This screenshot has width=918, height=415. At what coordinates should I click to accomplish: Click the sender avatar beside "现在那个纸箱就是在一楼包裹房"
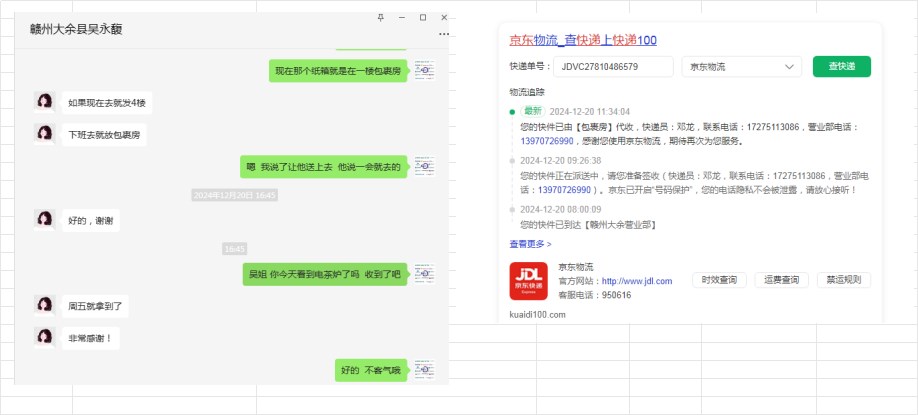tap(424, 70)
